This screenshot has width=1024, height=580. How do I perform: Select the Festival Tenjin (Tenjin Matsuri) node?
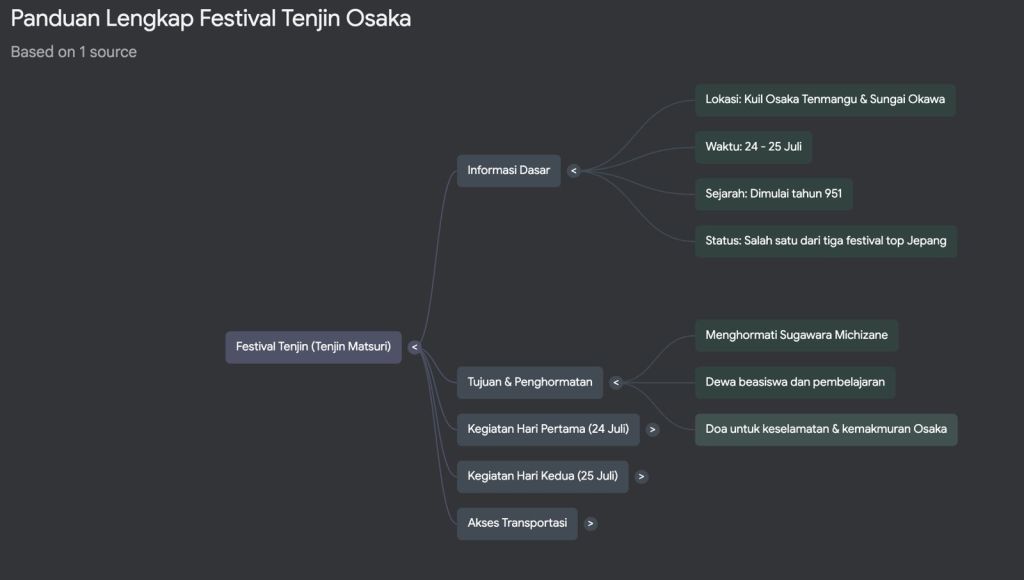[x=313, y=347]
